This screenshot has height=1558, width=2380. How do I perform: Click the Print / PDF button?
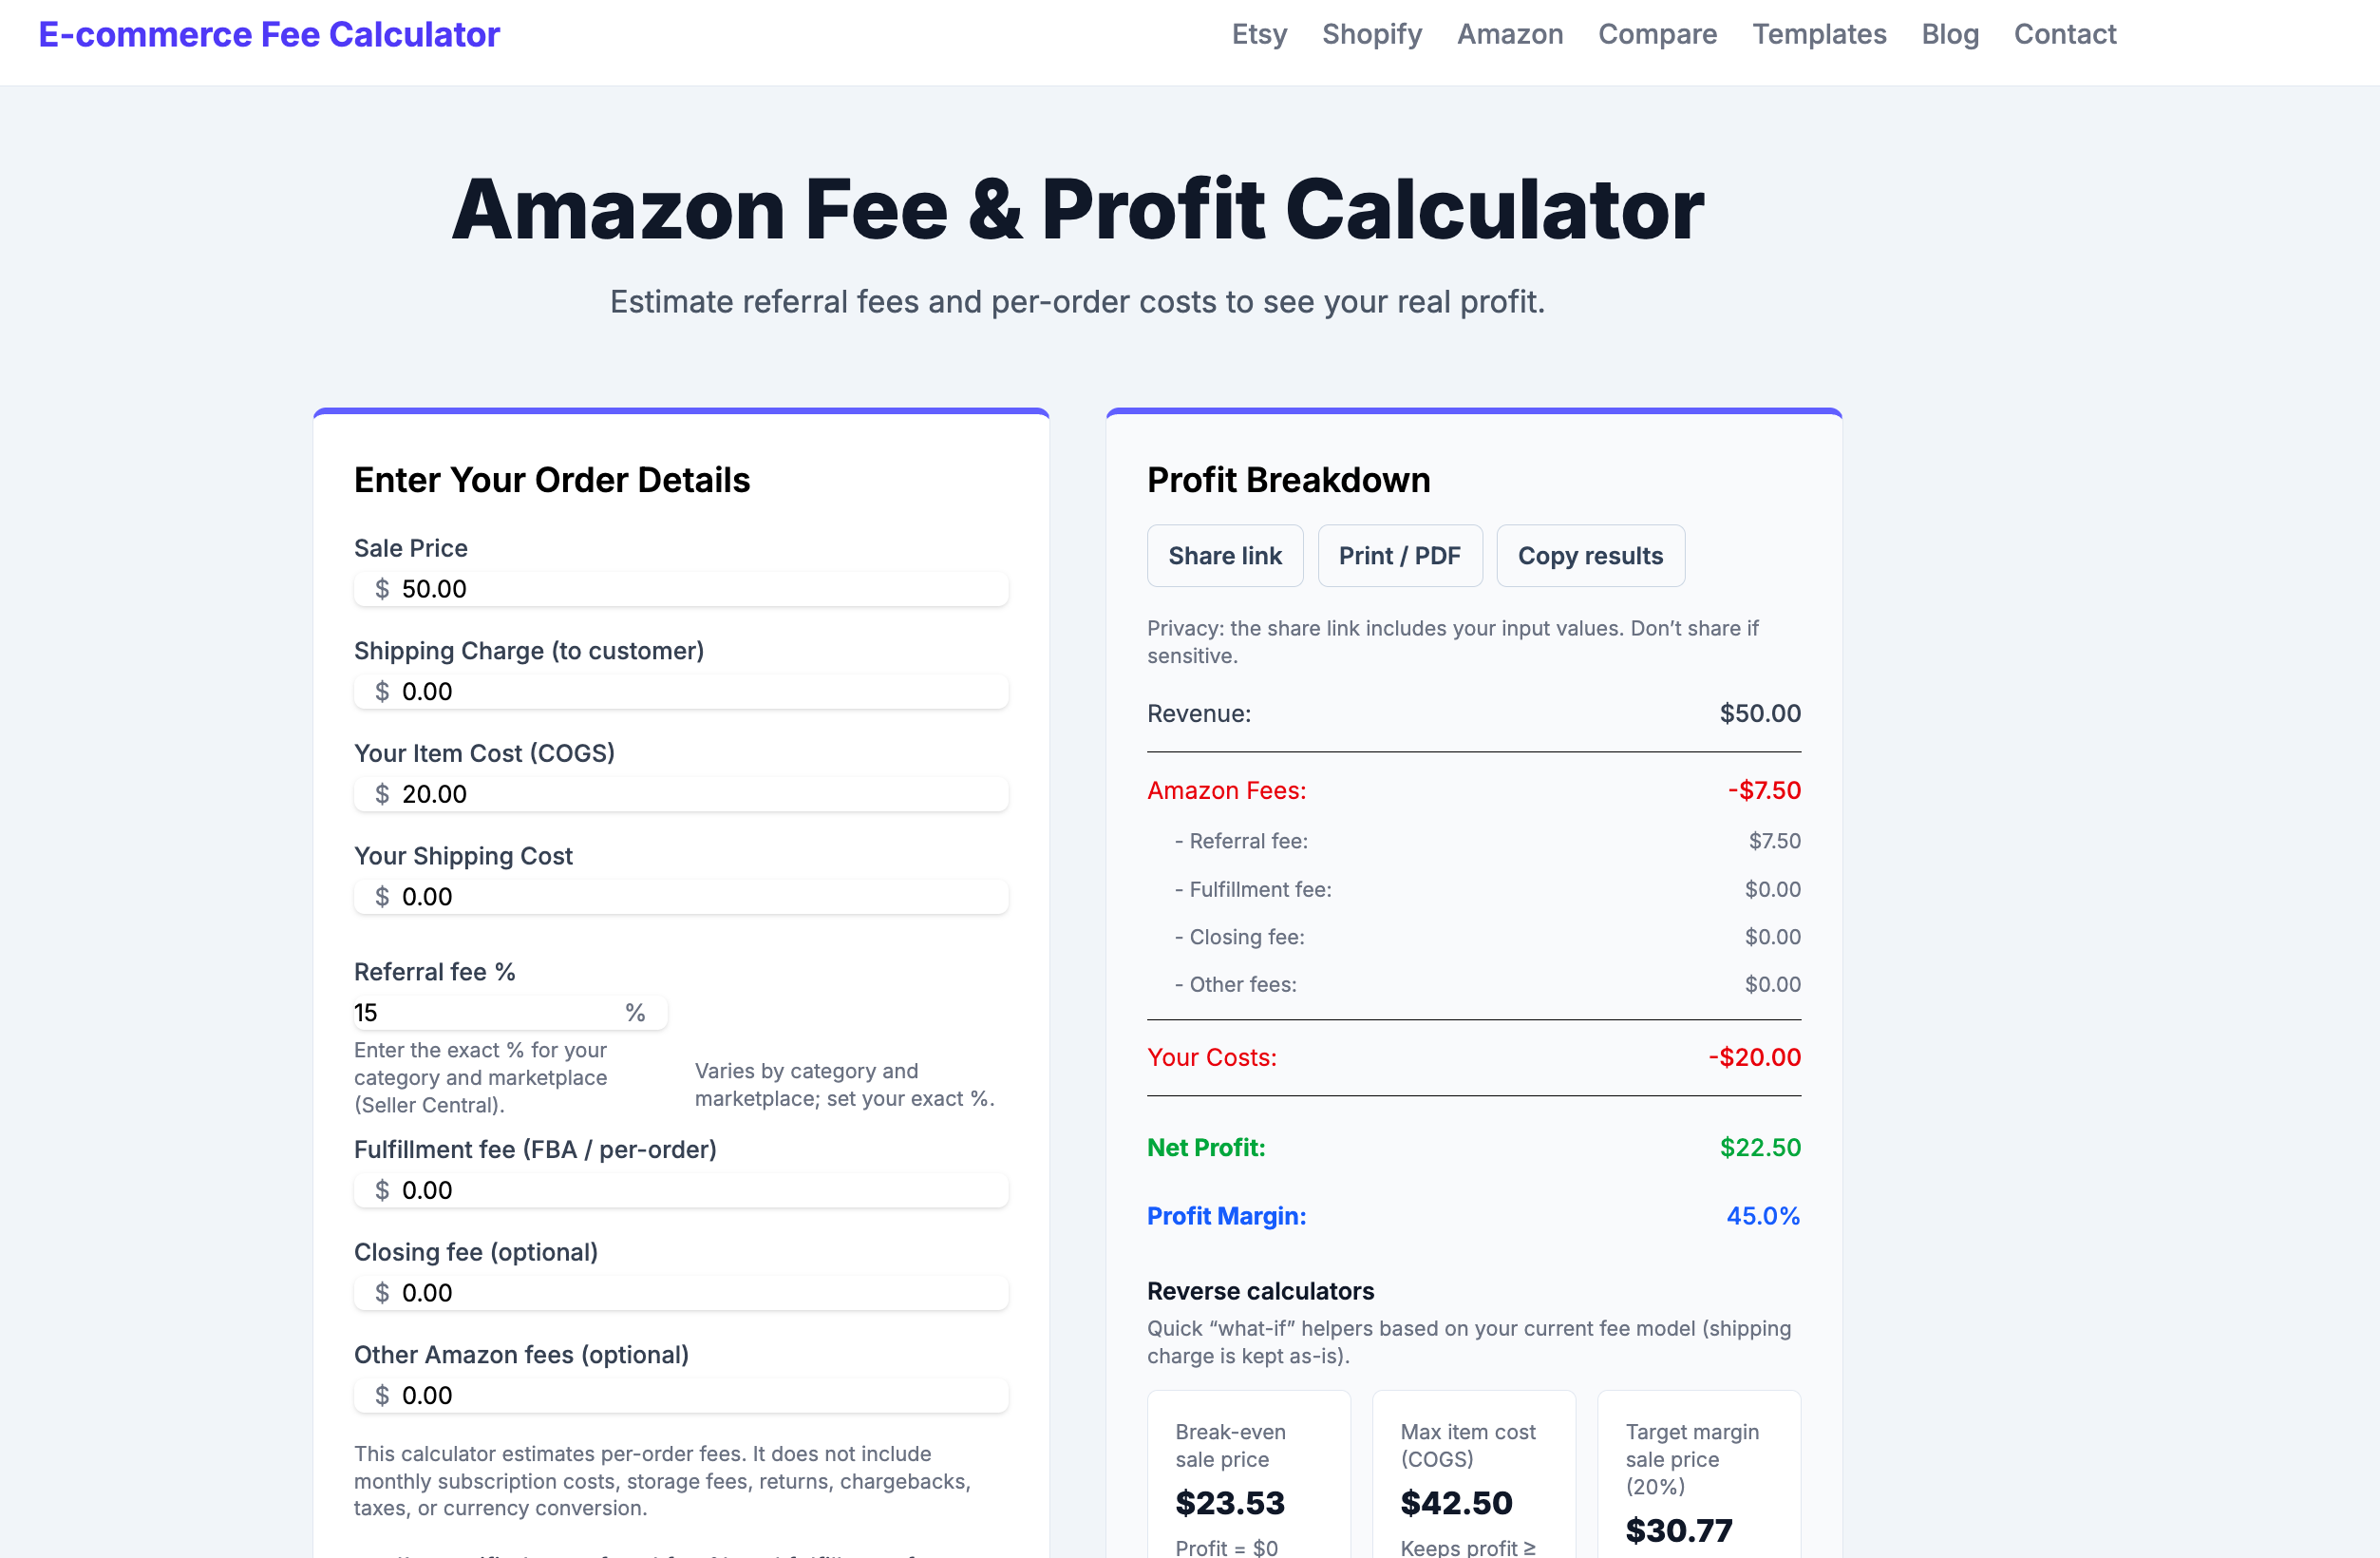pyautogui.click(x=1400, y=555)
